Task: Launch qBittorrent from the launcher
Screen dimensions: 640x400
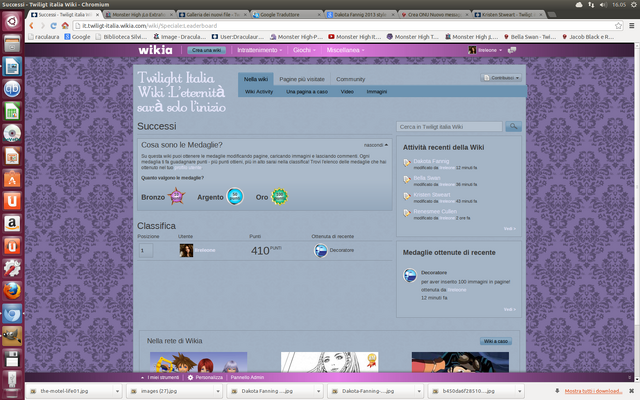Action: point(12,88)
